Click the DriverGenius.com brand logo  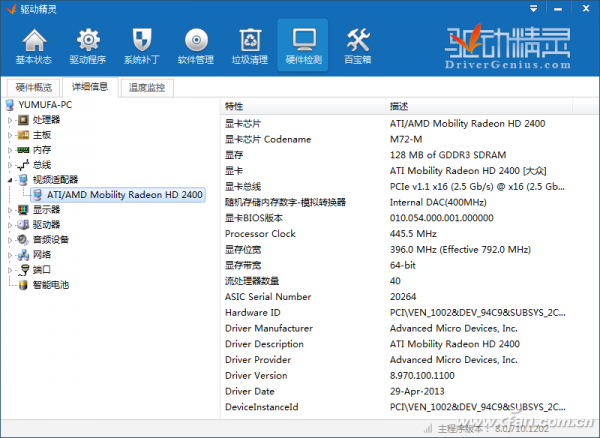point(507,47)
